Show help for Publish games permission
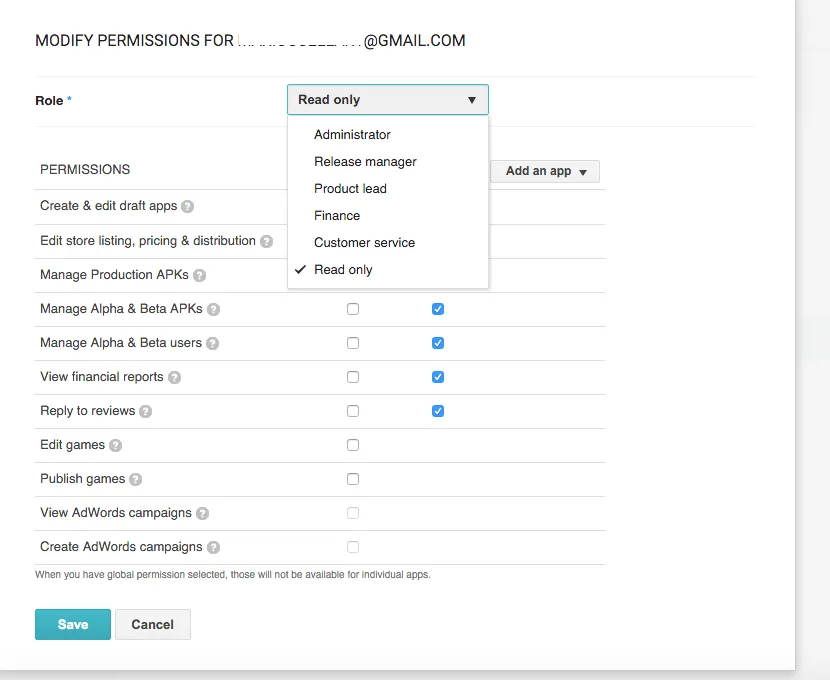The width and height of the screenshot is (830, 680). (x=136, y=479)
